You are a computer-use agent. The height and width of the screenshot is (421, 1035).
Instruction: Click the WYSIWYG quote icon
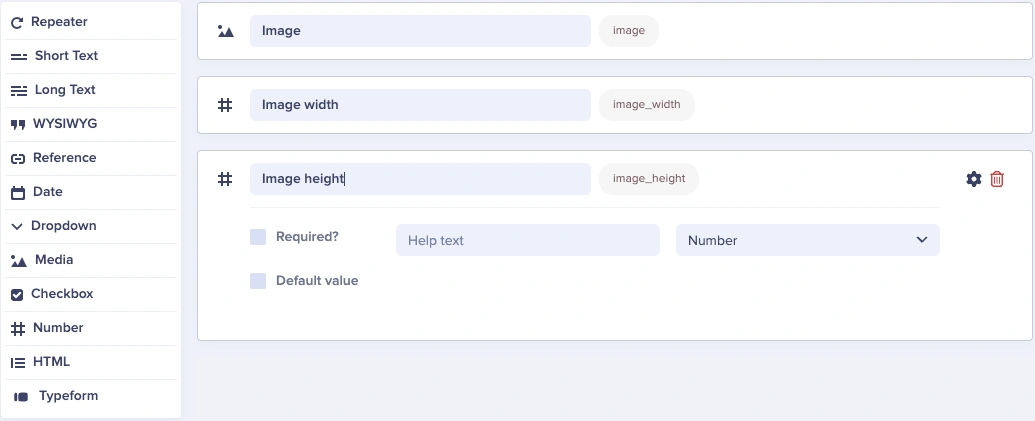click(x=17, y=124)
